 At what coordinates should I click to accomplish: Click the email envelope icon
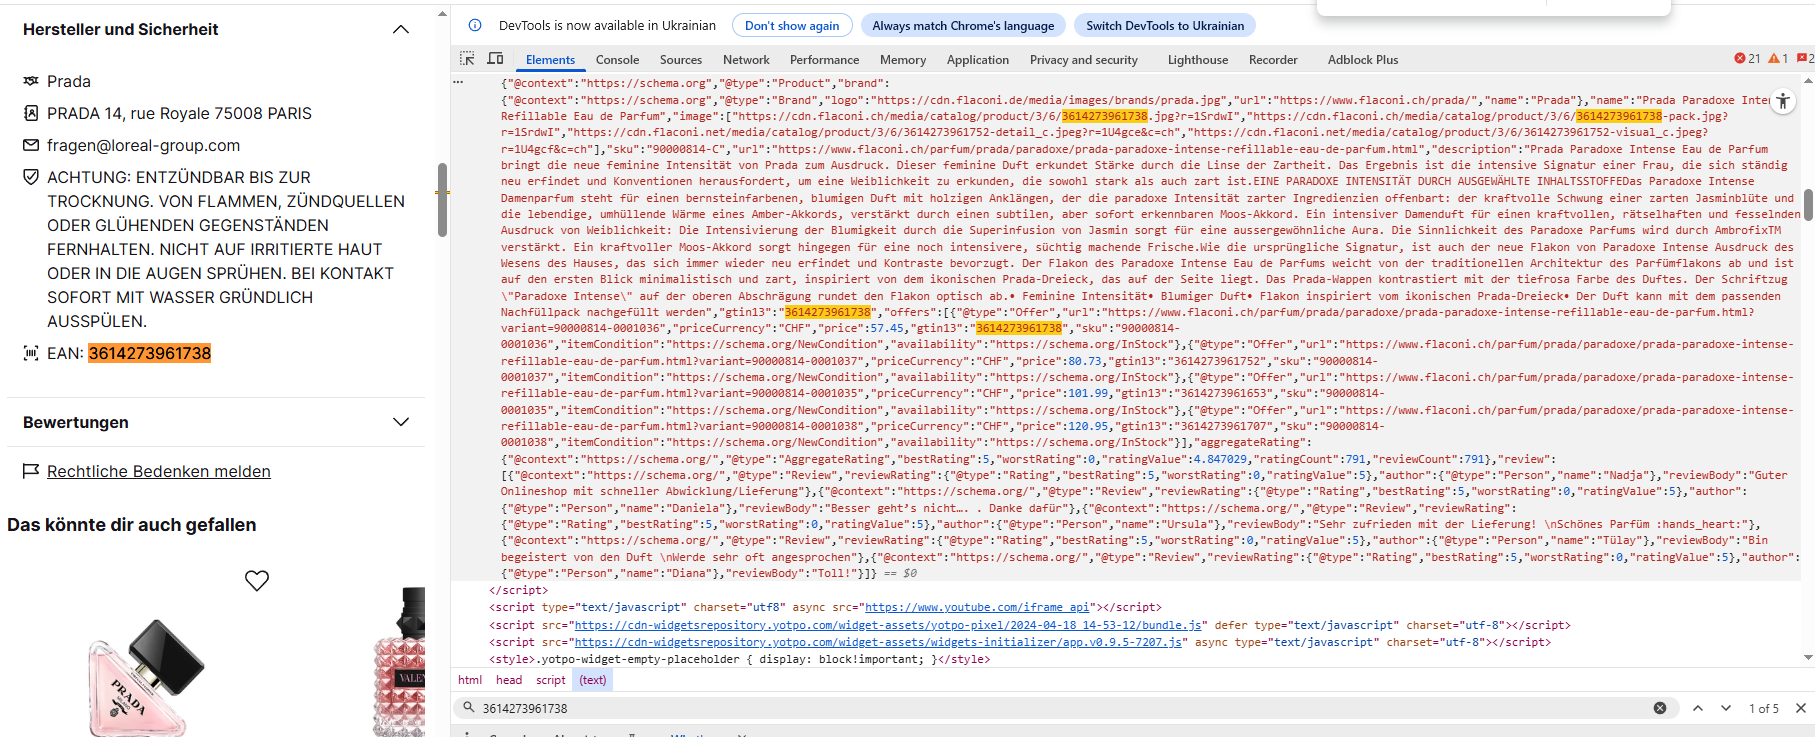pyautogui.click(x=31, y=145)
